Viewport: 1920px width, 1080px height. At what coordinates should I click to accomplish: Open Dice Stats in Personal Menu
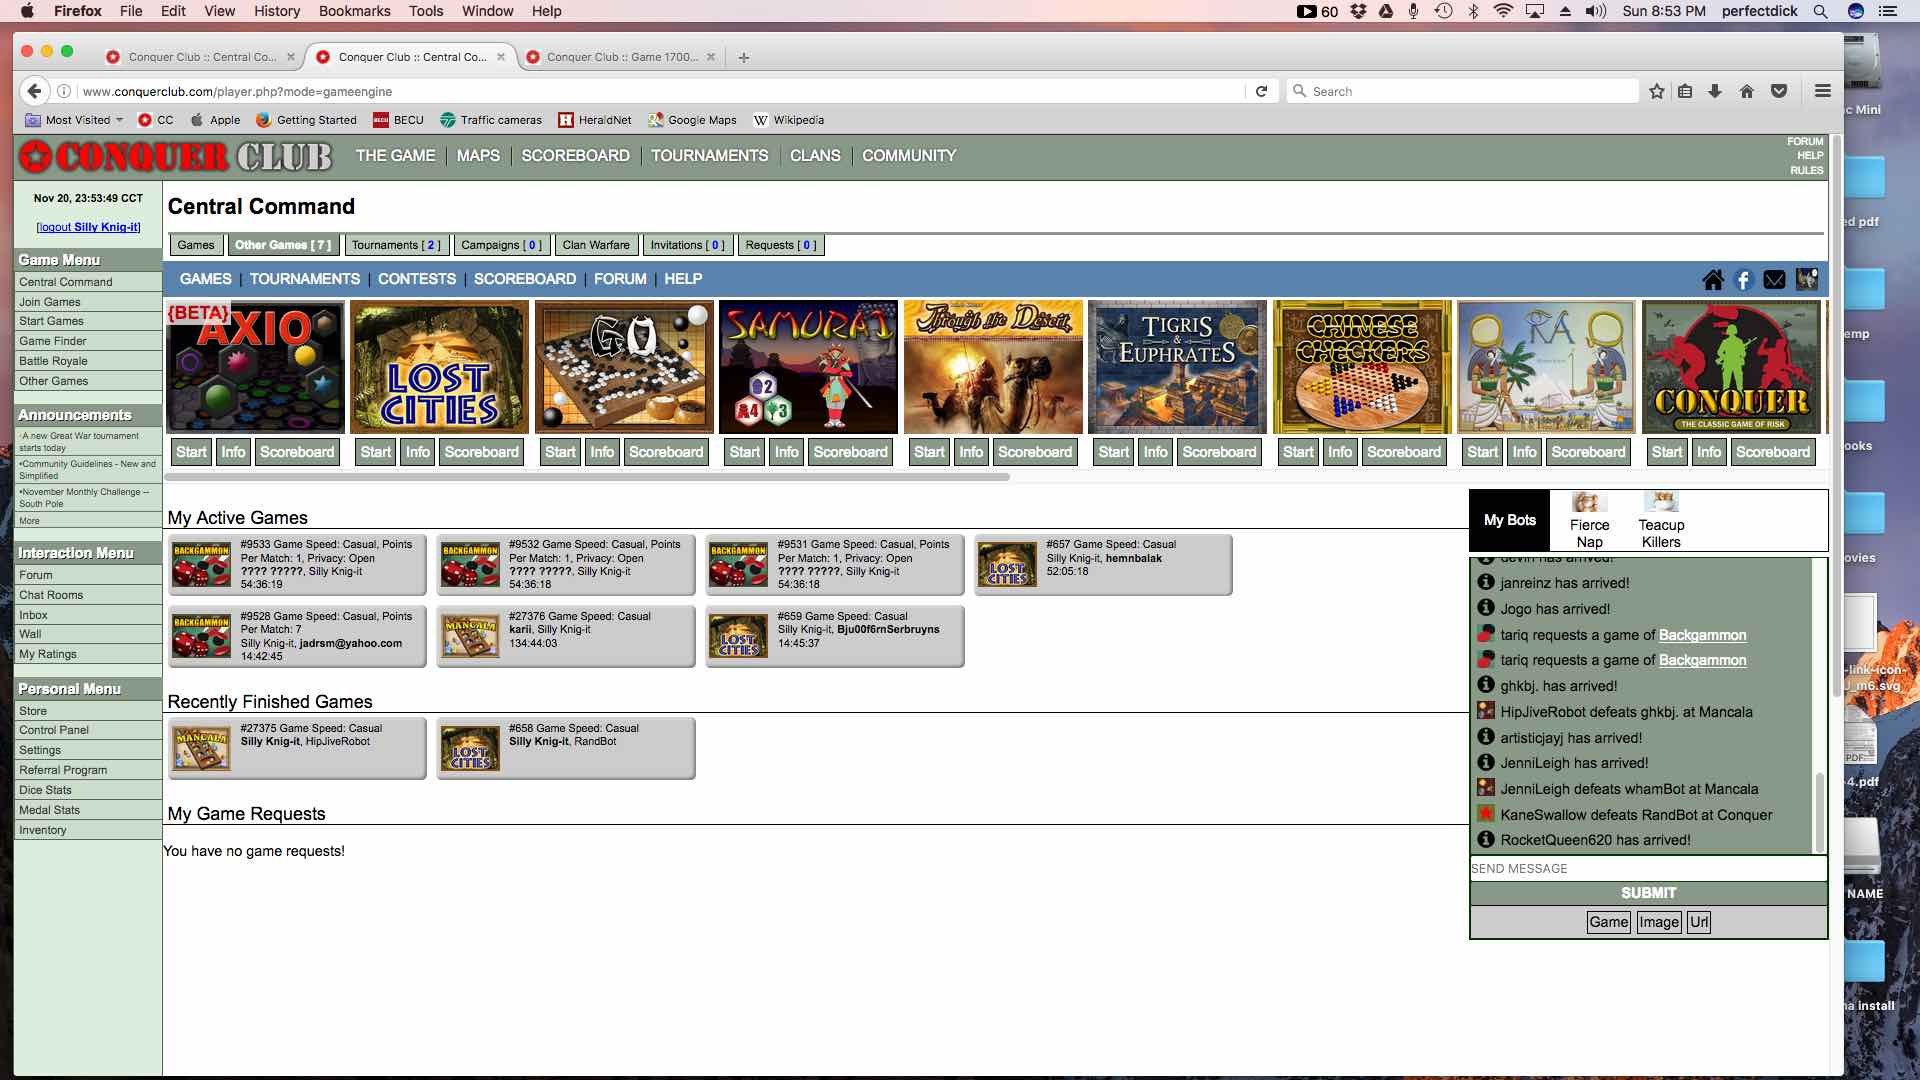coord(88,790)
